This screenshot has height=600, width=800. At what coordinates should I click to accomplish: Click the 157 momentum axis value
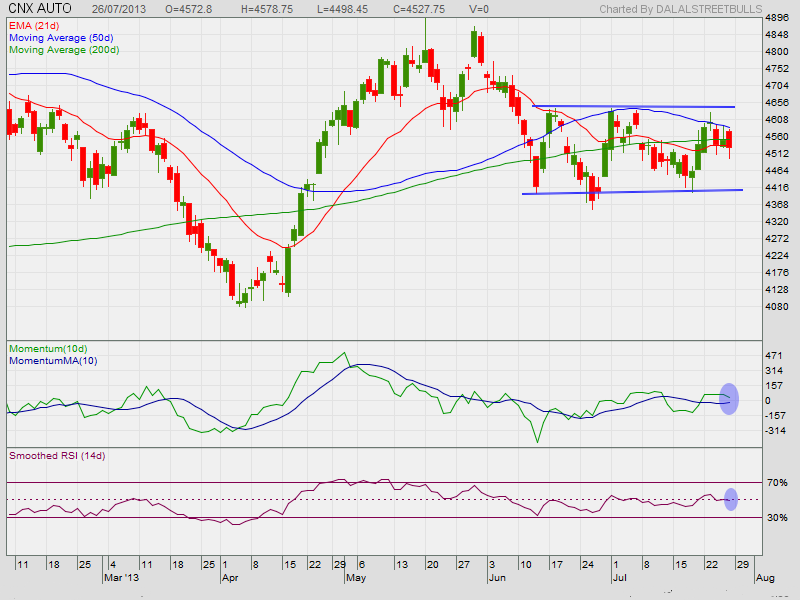pyautogui.click(x=774, y=386)
